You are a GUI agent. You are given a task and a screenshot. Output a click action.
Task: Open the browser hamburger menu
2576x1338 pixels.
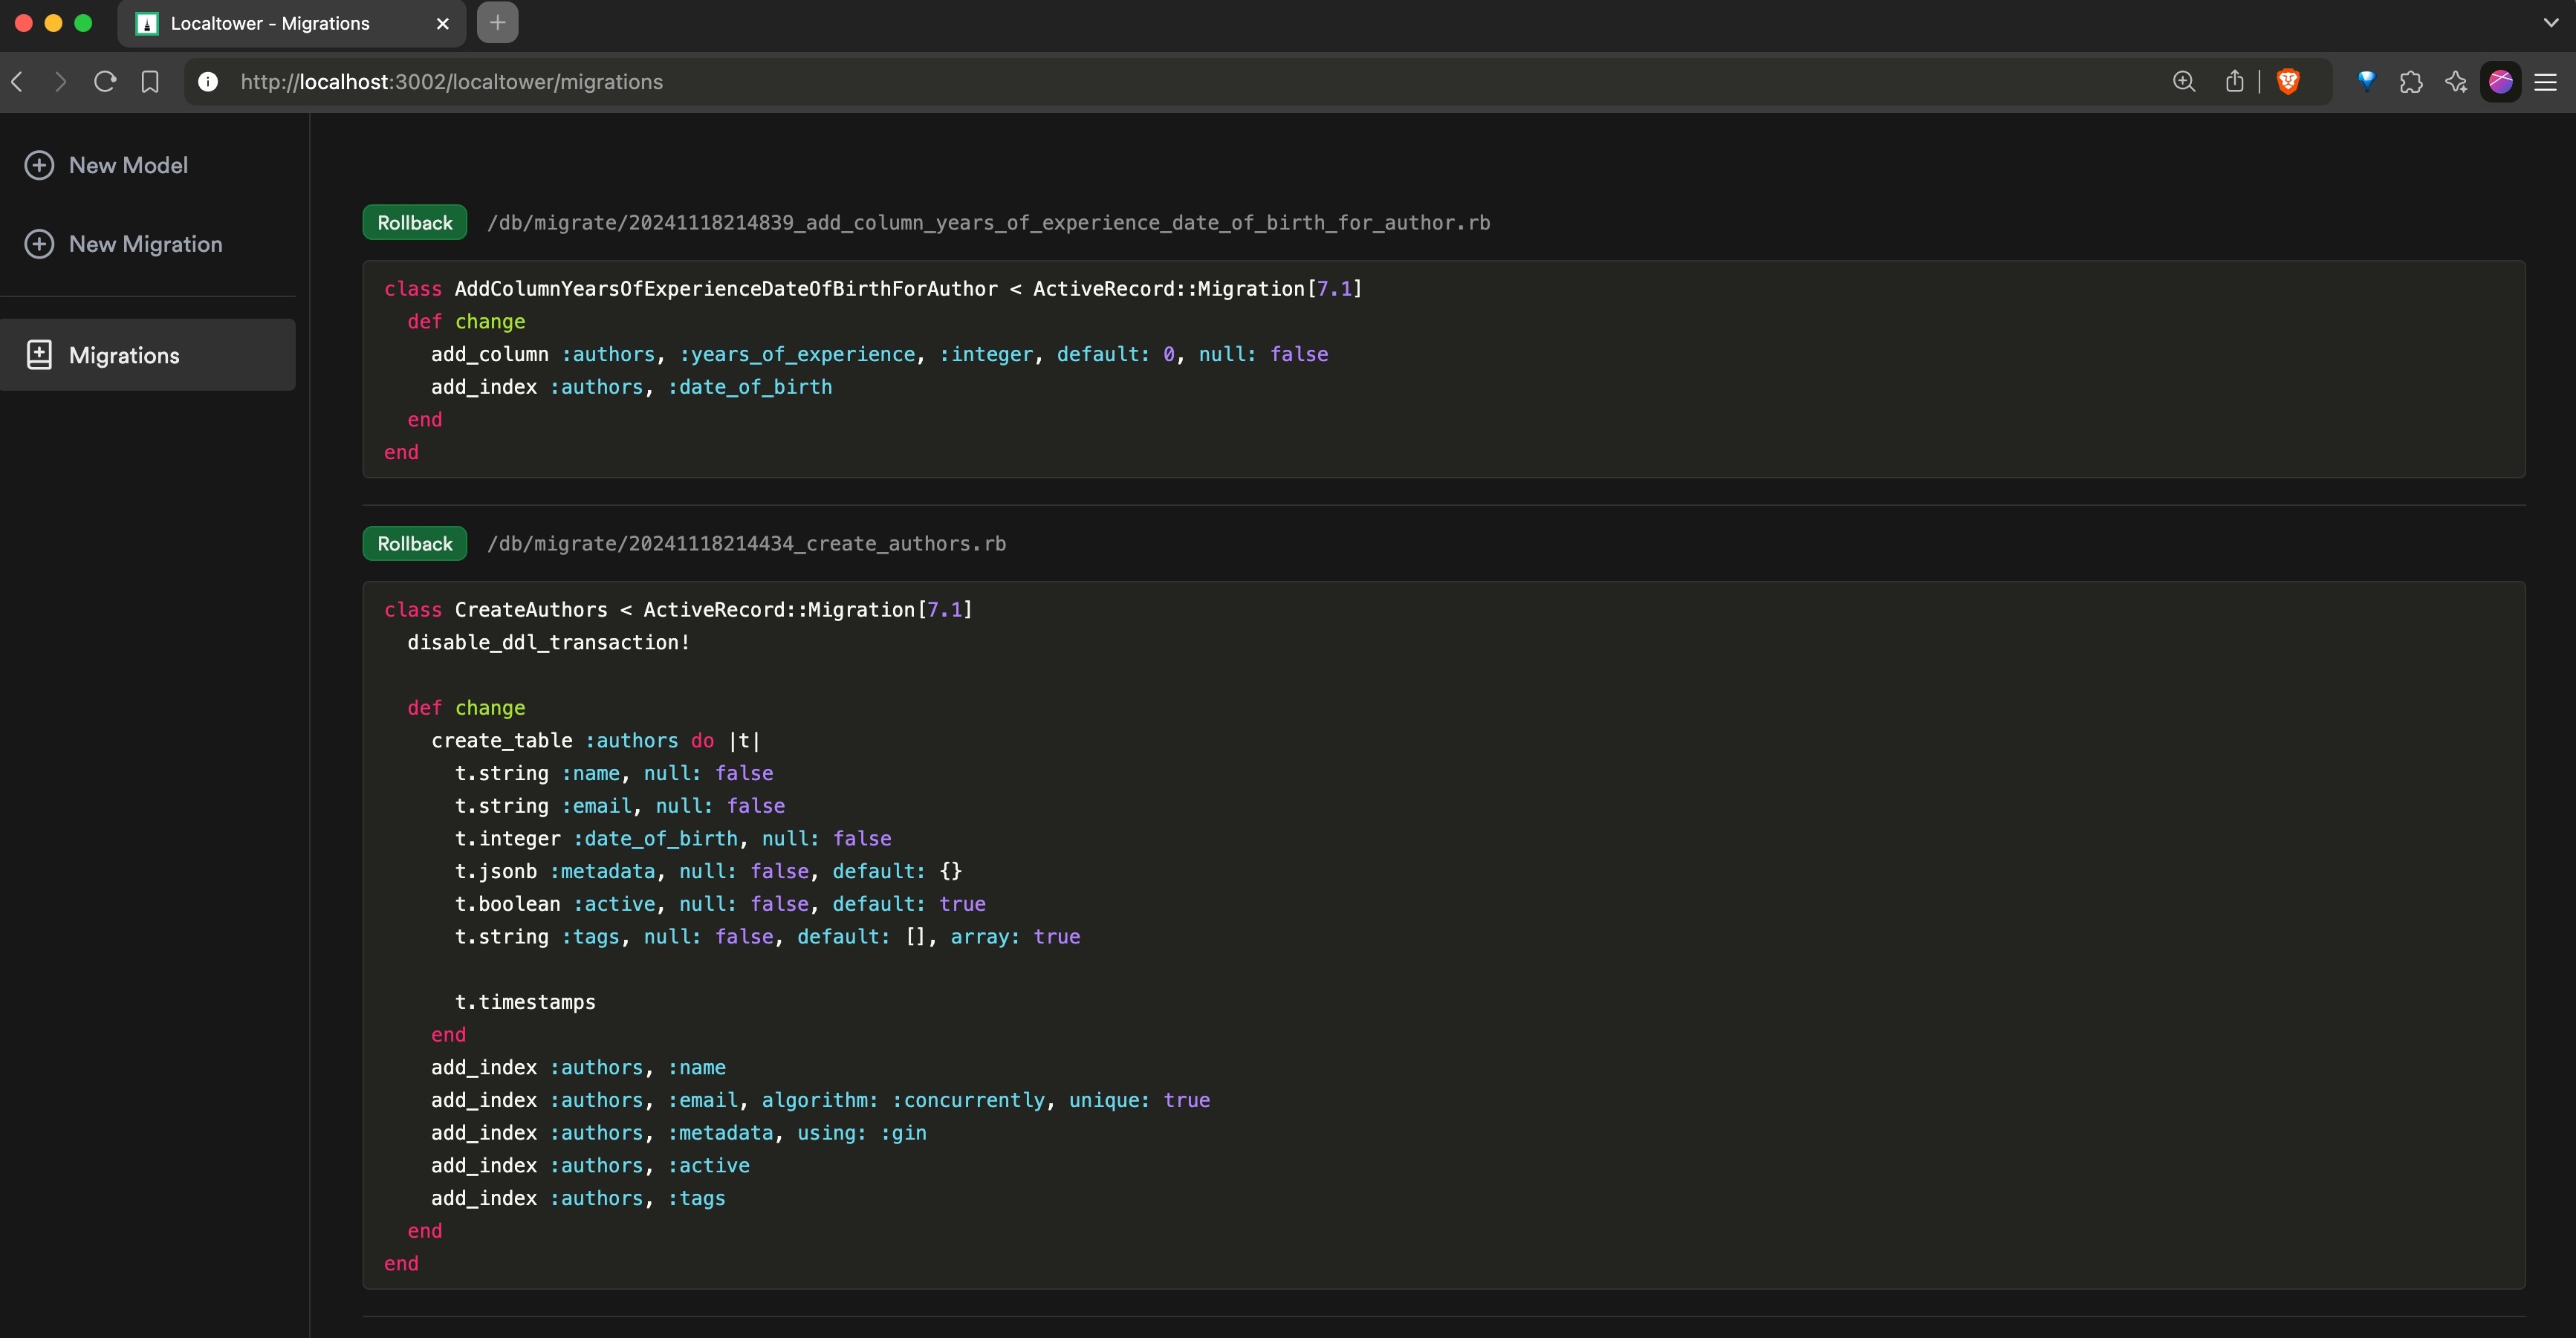[2545, 82]
